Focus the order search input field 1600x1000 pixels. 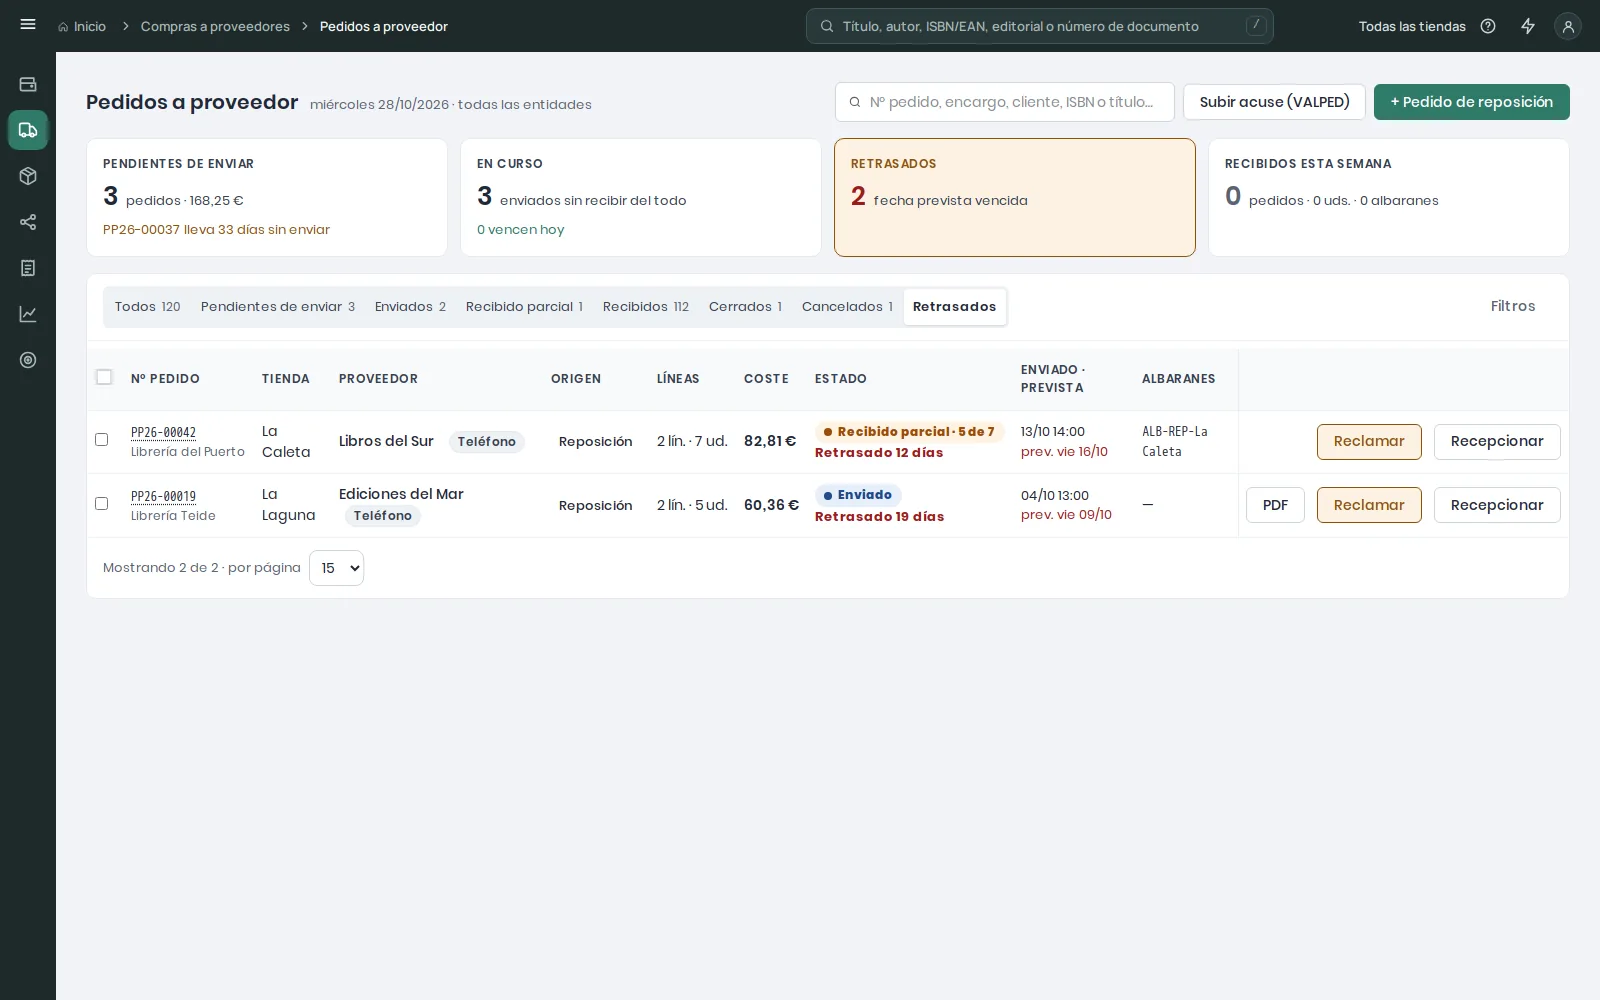[x=1004, y=102]
